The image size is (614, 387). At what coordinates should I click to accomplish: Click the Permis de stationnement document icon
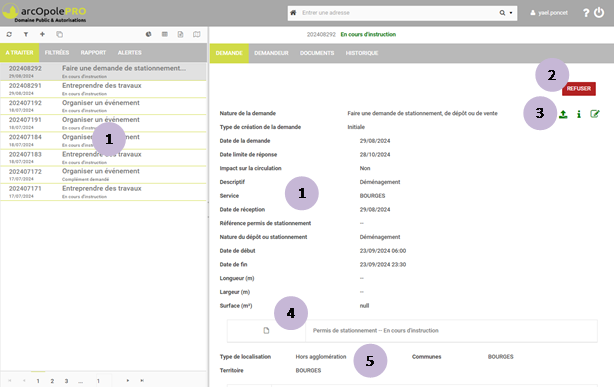coord(266,331)
